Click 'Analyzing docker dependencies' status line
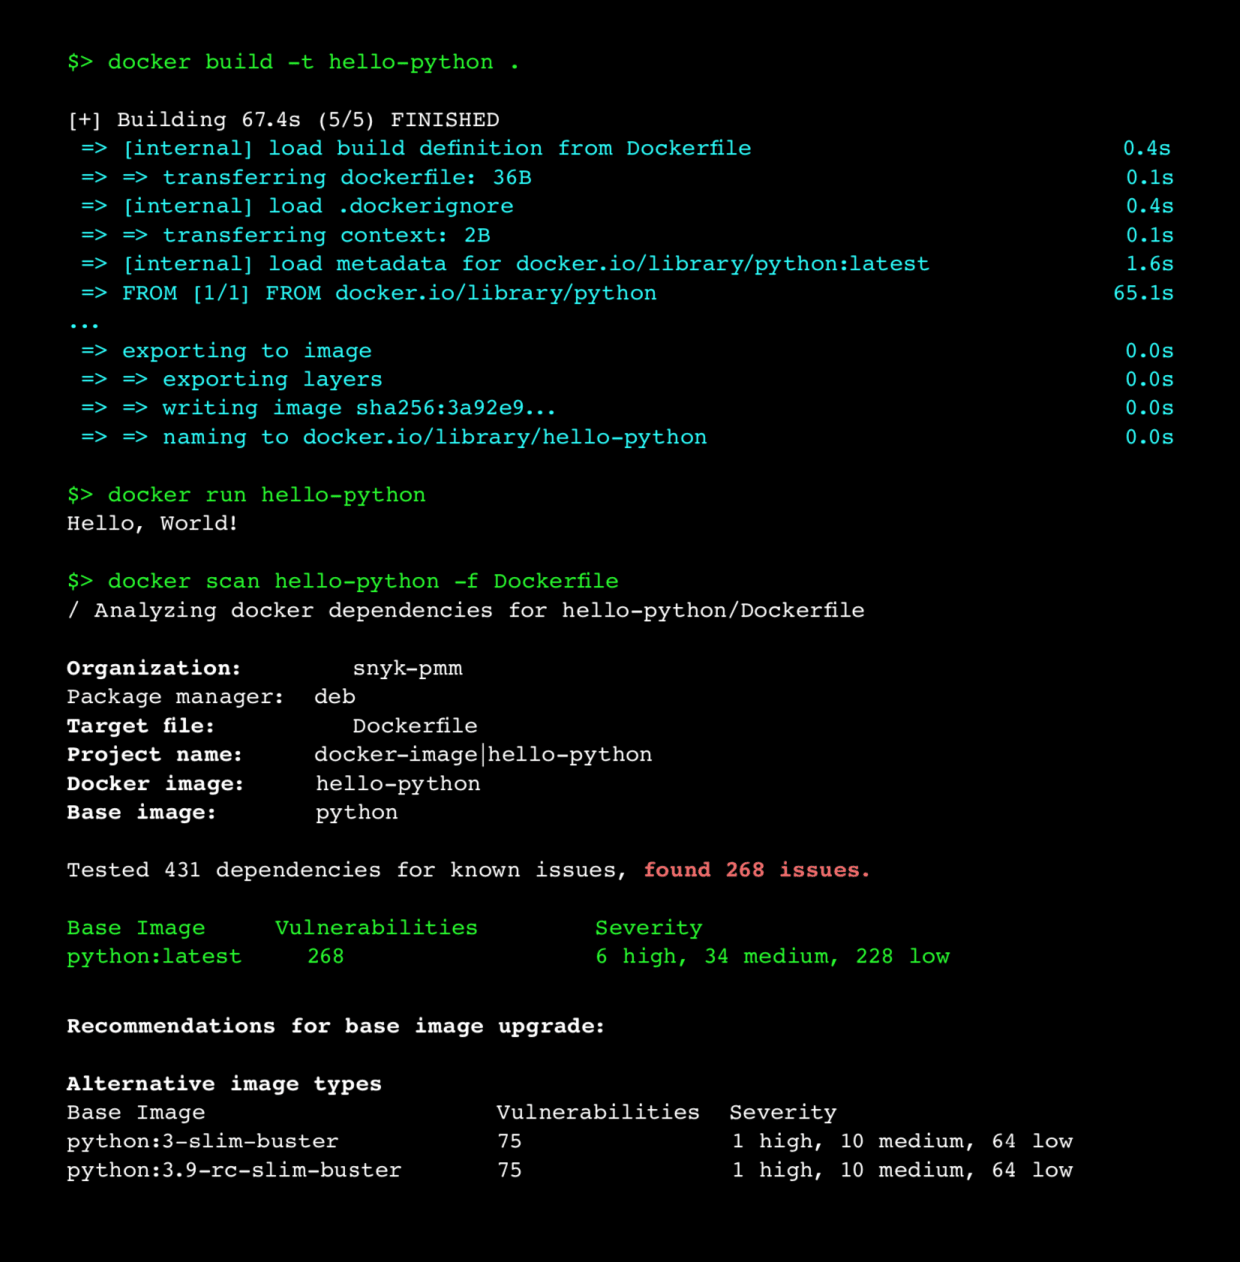The width and height of the screenshot is (1240, 1262). point(466,610)
